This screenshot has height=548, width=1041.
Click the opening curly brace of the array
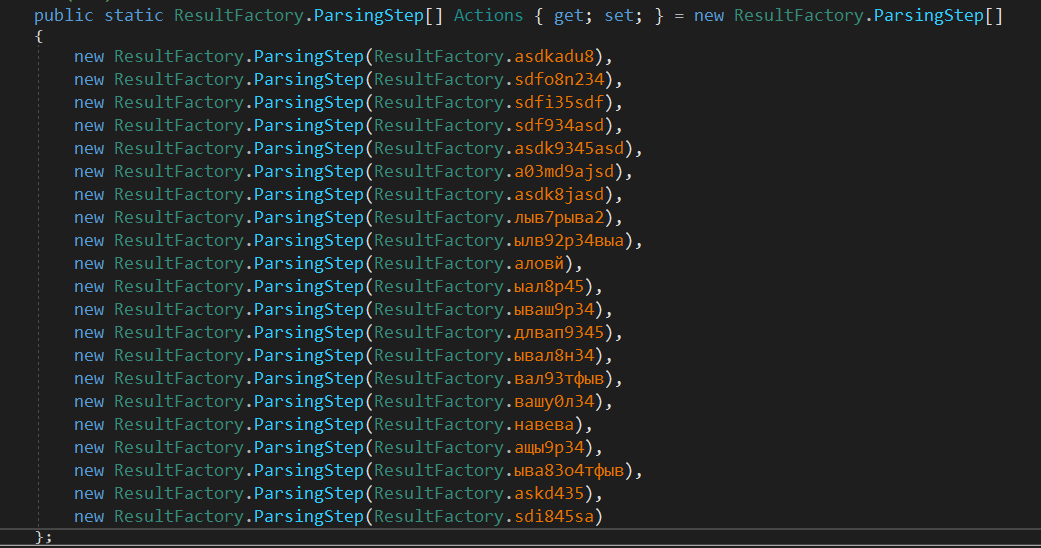coord(38,36)
